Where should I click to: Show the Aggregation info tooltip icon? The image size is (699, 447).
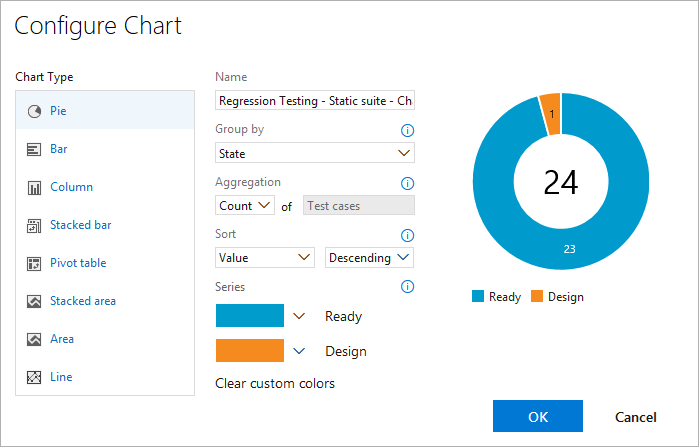coord(407,183)
